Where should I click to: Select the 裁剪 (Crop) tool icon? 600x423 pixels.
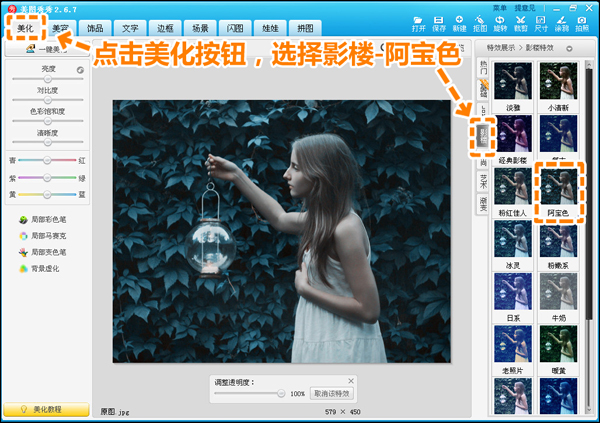point(520,22)
